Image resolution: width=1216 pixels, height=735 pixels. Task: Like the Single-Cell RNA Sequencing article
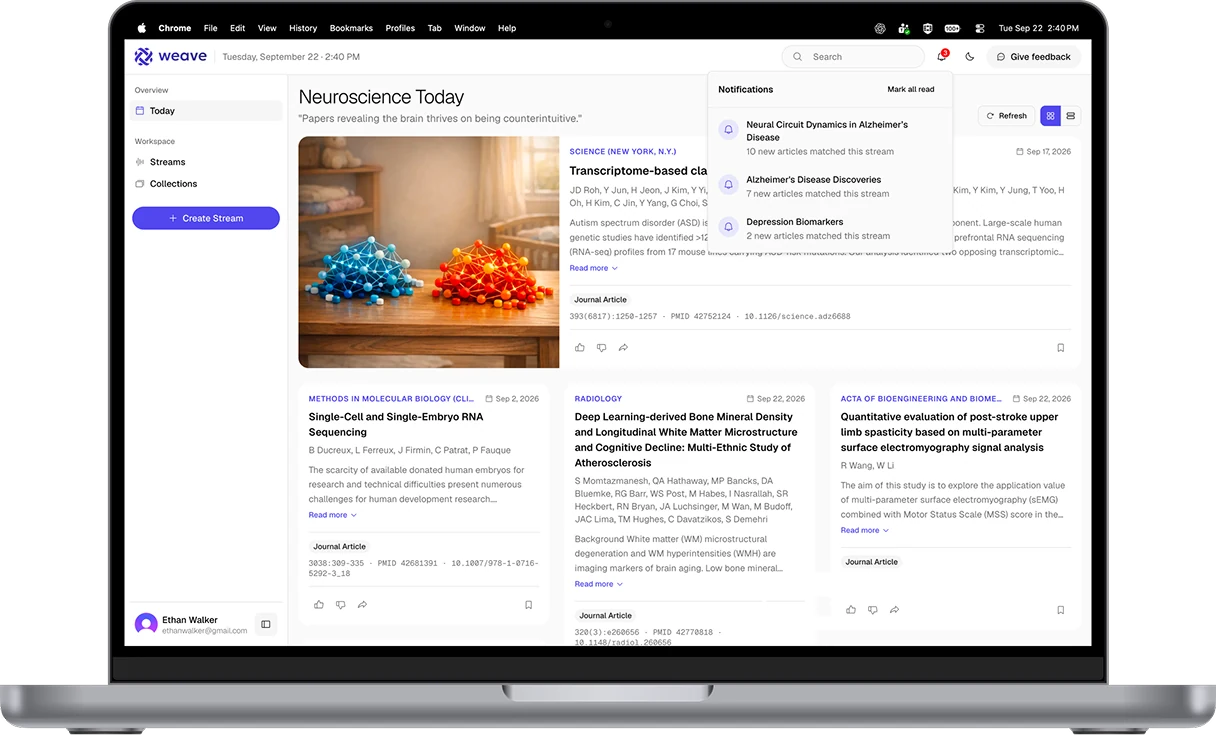(319, 605)
